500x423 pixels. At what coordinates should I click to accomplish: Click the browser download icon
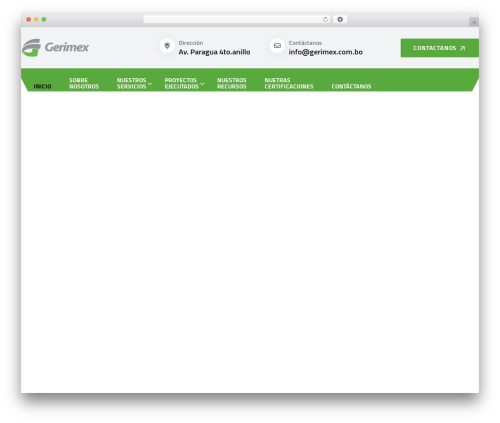click(340, 20)
